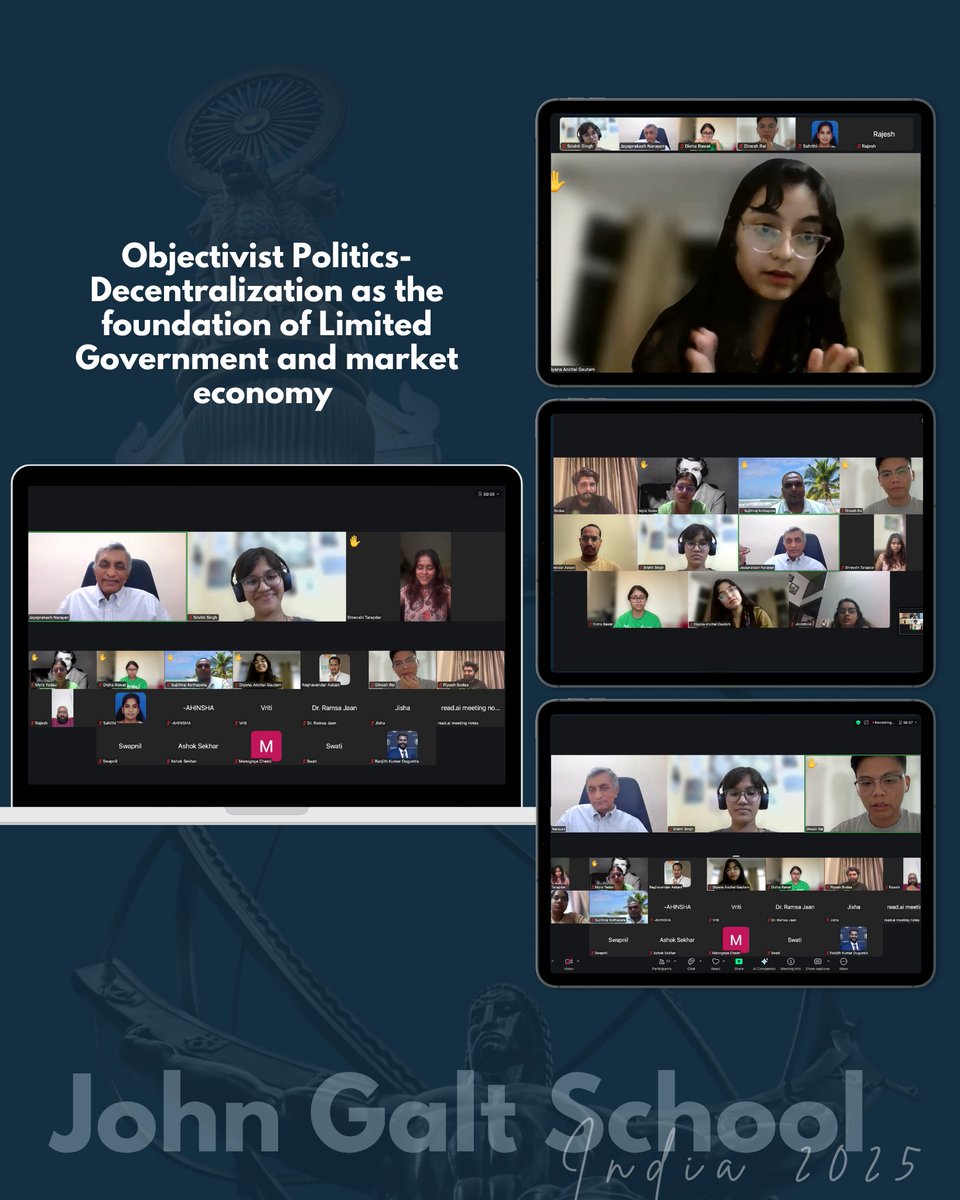
Task: Select Disha Rawat's tile on middle tablet
Action: pos(637,600)
